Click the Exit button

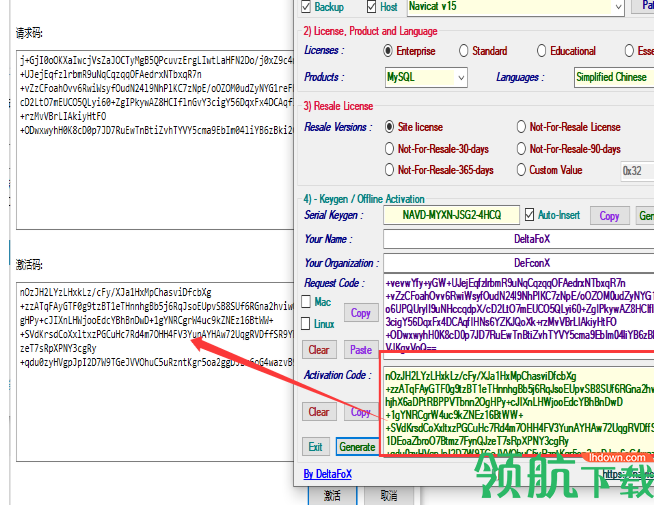tap(316, 447)
